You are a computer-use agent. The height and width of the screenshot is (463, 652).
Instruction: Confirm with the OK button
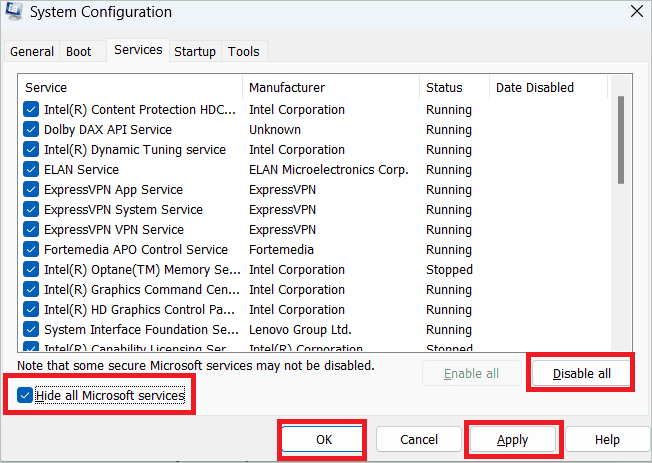(323, 439)
